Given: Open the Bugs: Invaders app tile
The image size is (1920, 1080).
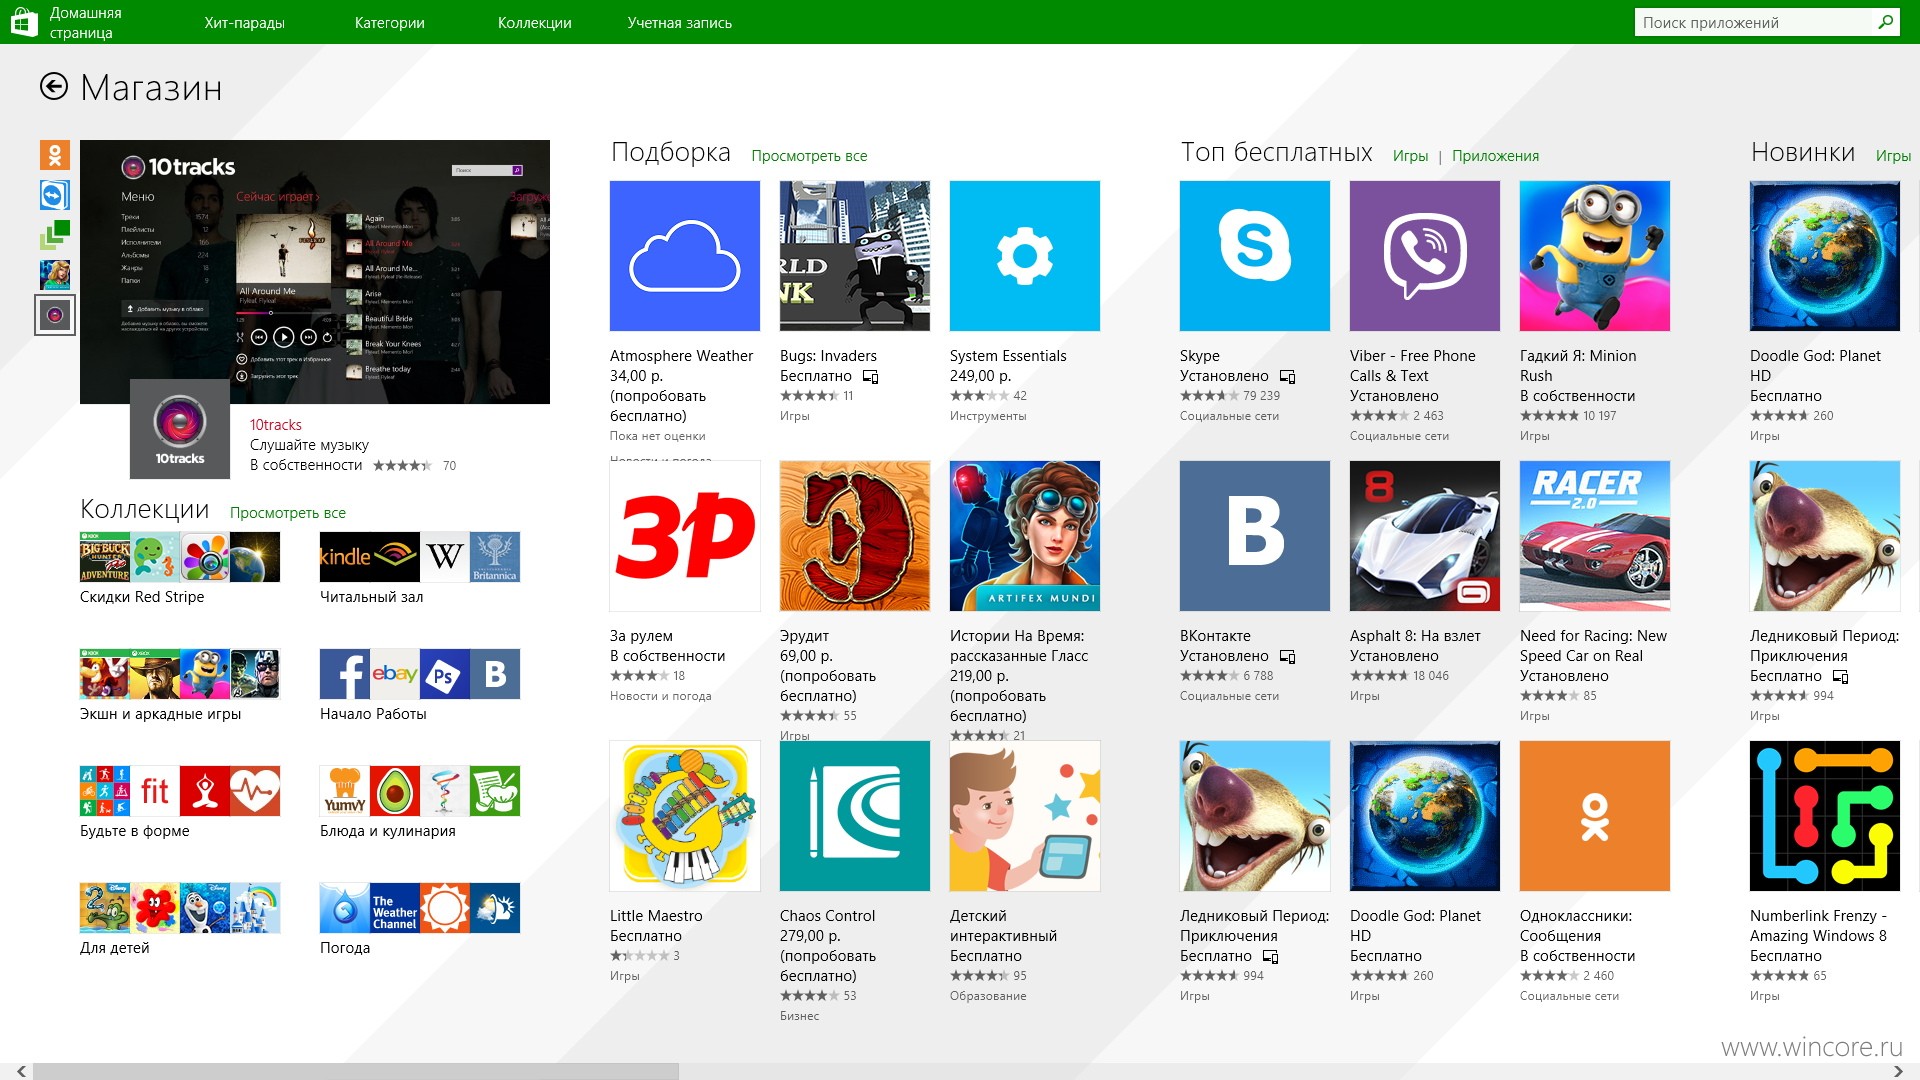Looking at the screenshot, I should coord(855,256).
